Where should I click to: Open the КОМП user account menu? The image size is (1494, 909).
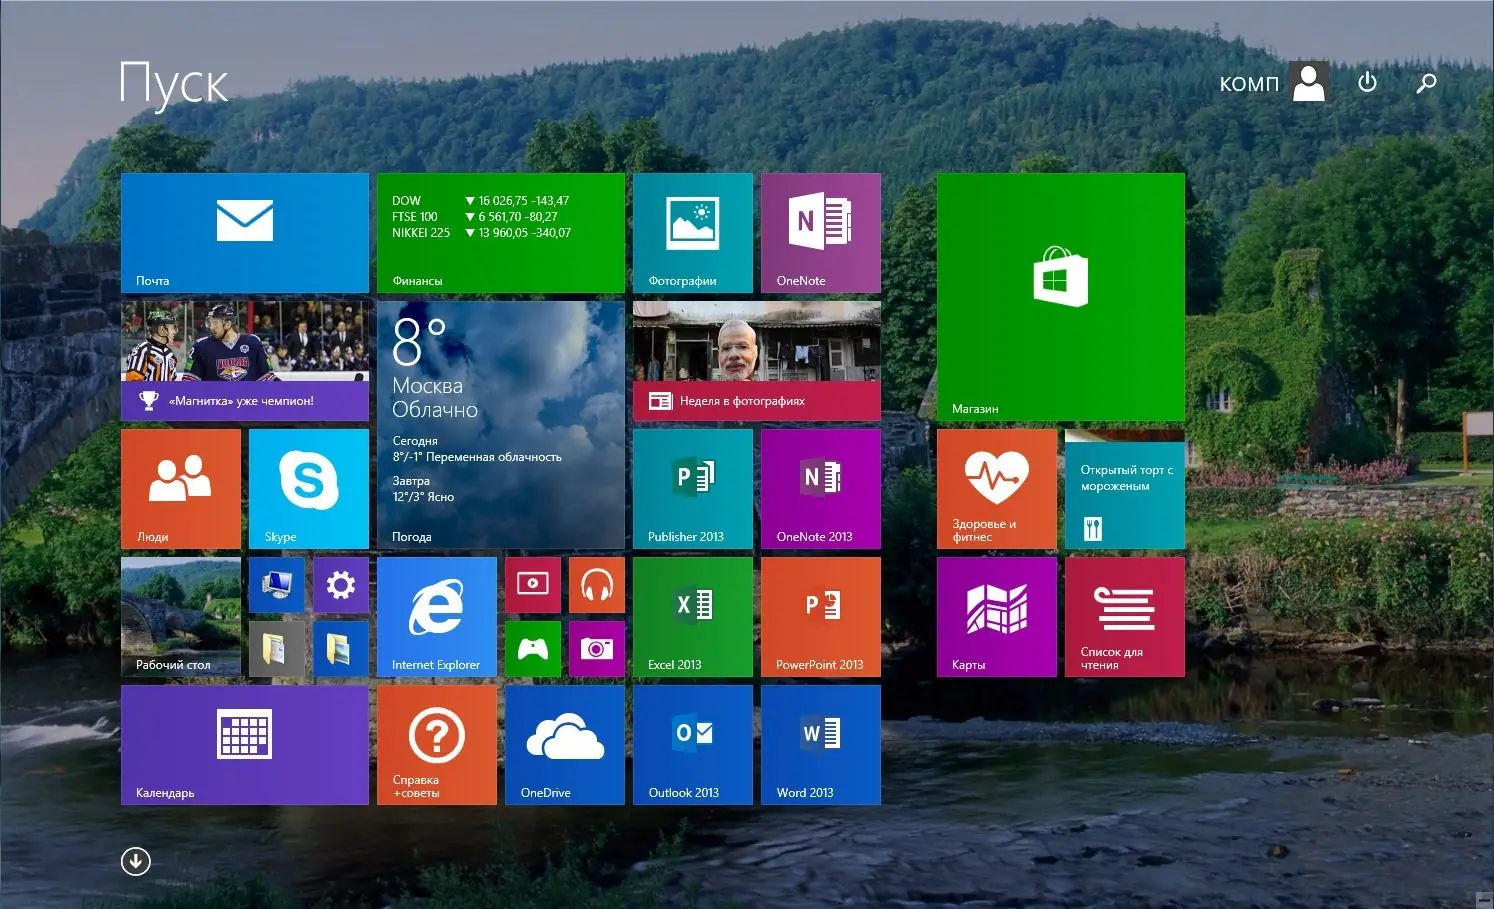(1274, 82)
